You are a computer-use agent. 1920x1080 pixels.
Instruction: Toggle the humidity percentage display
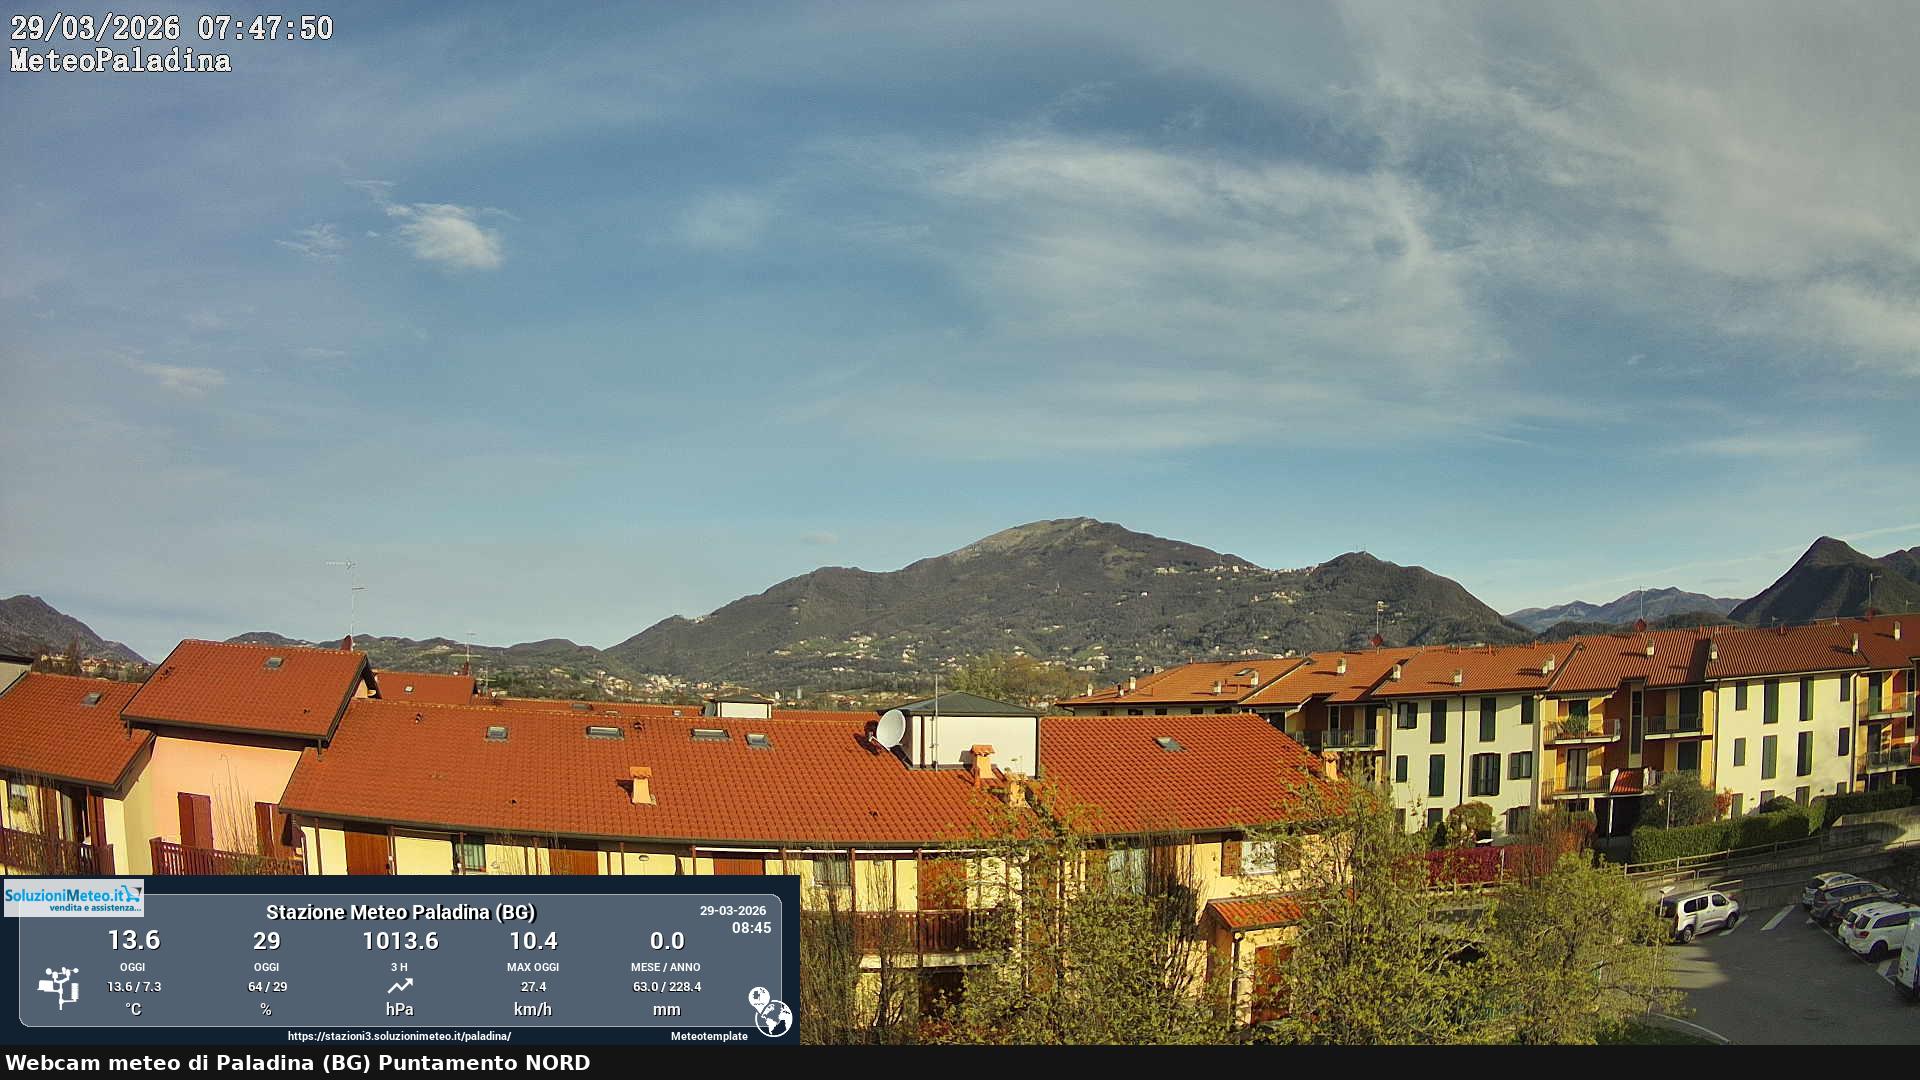268,941
